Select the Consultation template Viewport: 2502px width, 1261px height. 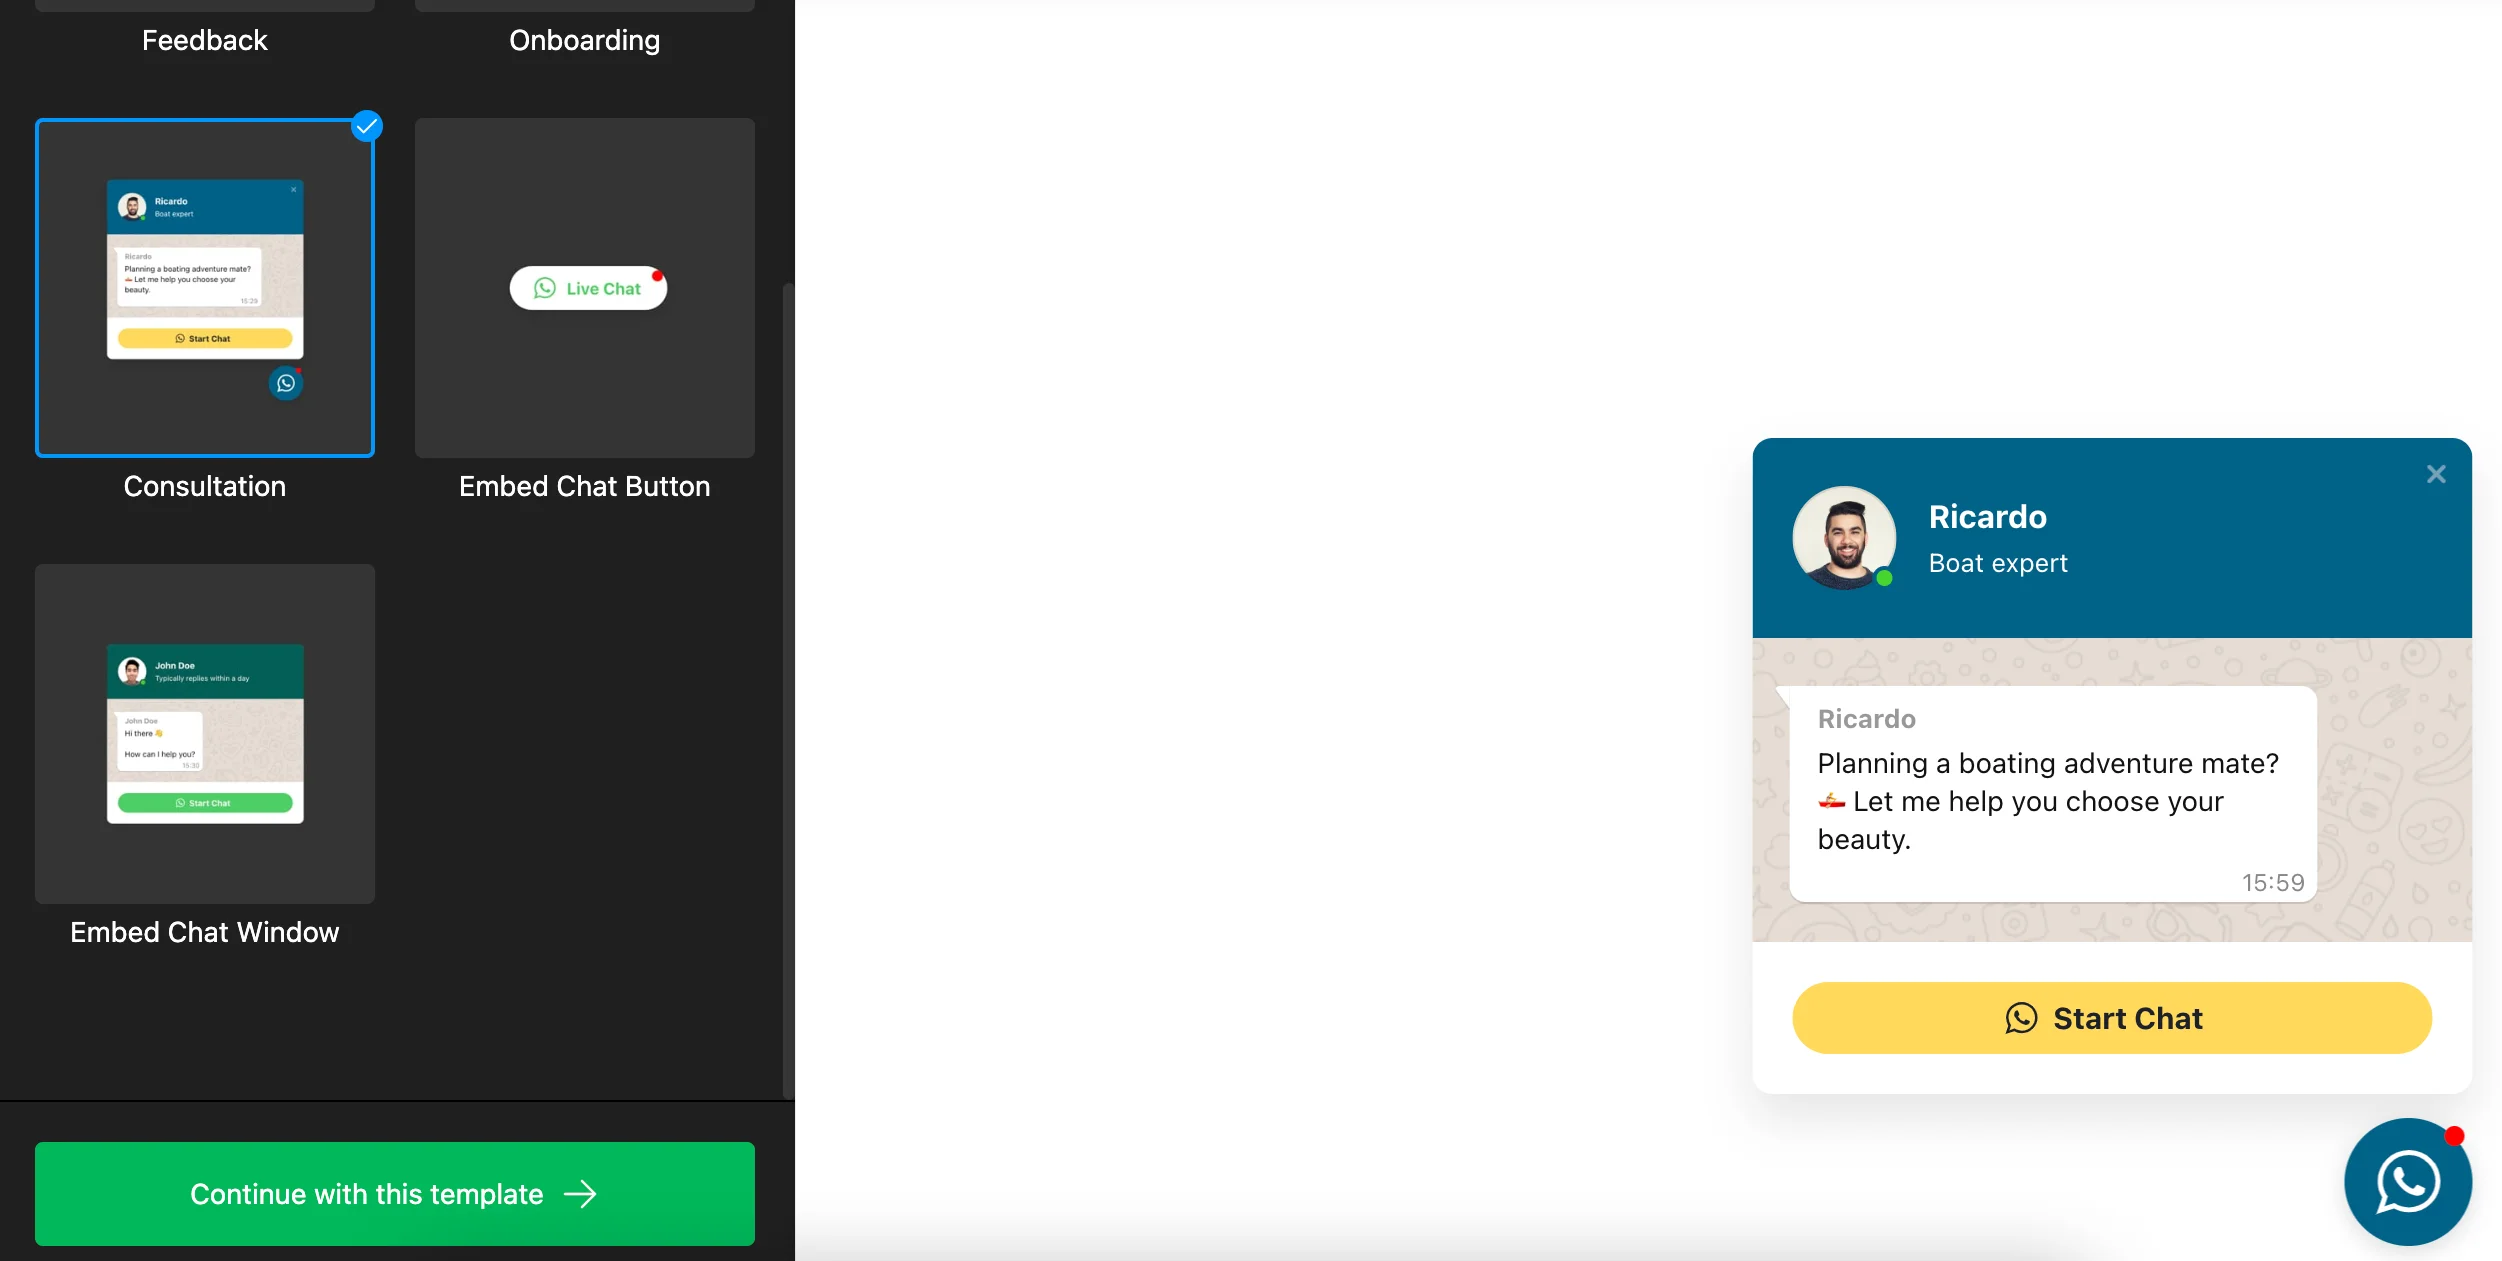pyautogui.click(x=204, y=286)
